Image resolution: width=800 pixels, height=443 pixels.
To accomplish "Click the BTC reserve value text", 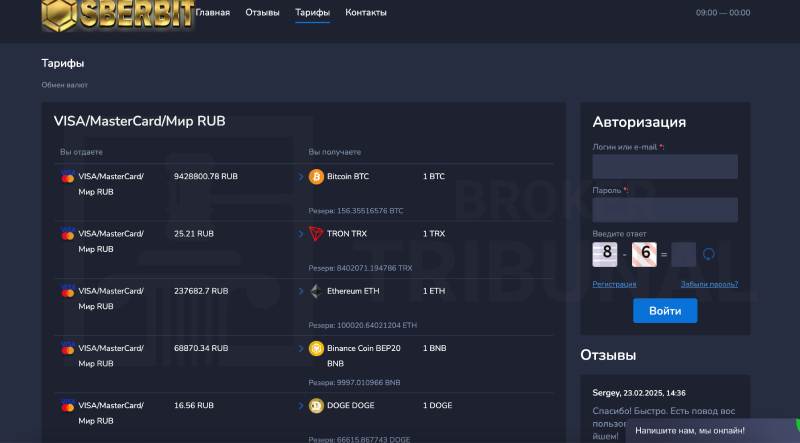I will point(356,211).
